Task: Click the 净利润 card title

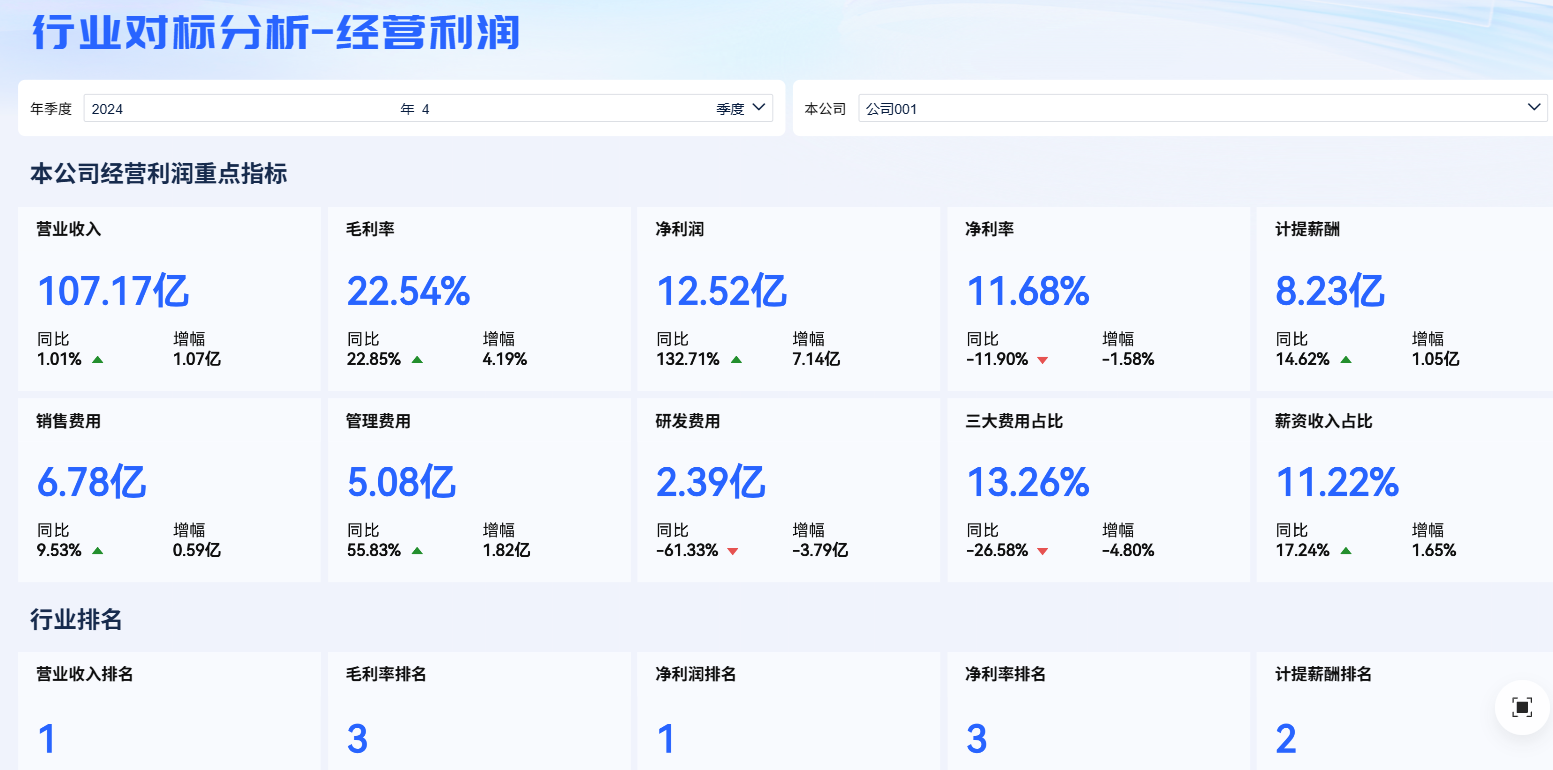Action: [680, 229]
